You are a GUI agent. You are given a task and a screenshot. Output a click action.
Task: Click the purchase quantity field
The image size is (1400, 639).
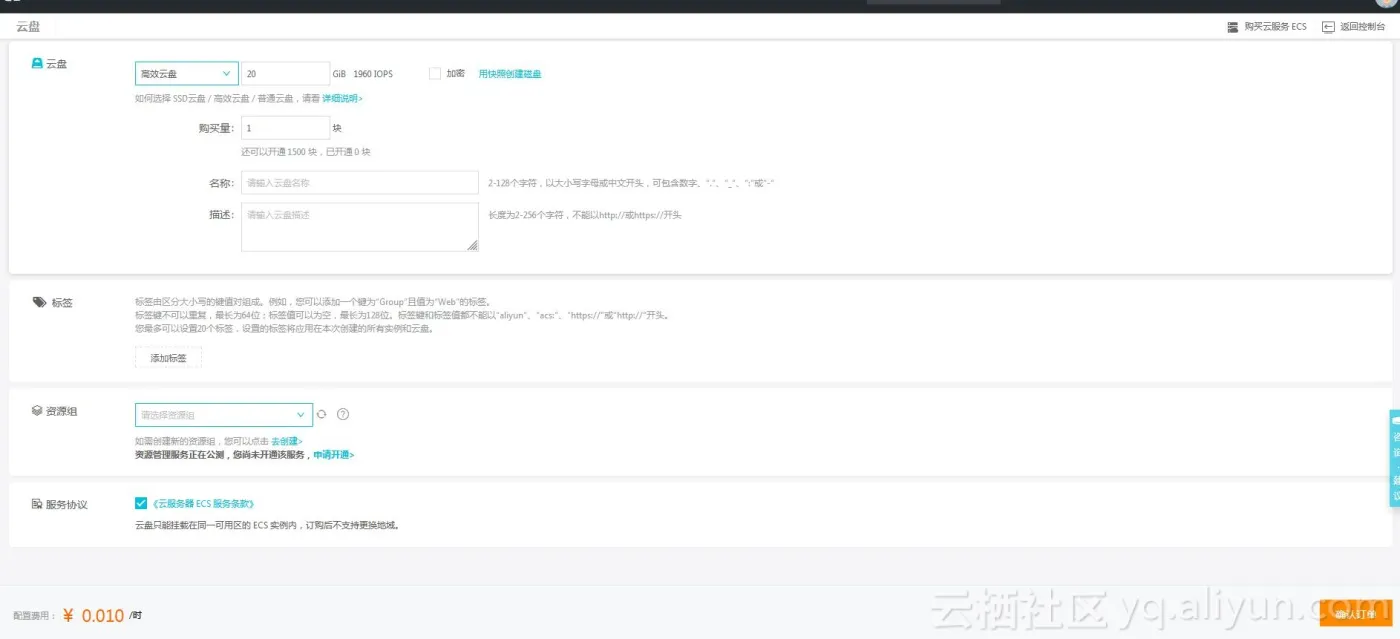[x=285, y=128]
